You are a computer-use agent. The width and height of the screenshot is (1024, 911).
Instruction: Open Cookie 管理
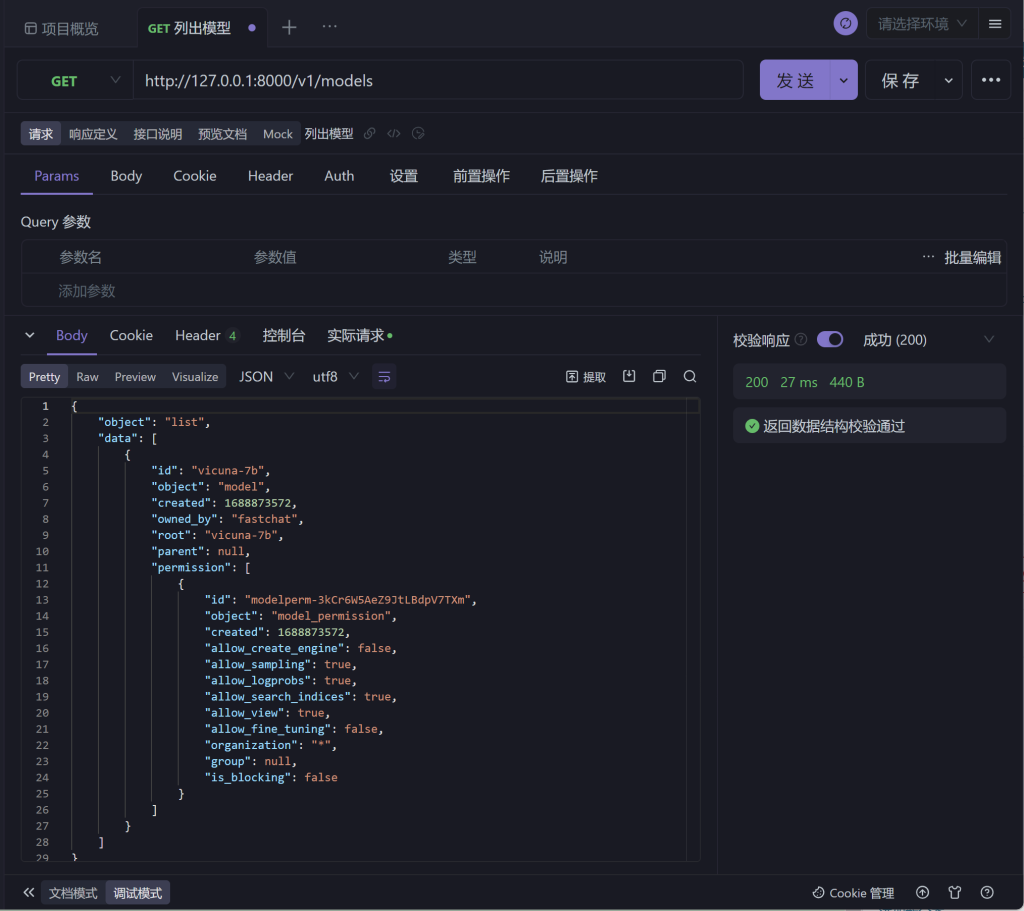point(853,893)
